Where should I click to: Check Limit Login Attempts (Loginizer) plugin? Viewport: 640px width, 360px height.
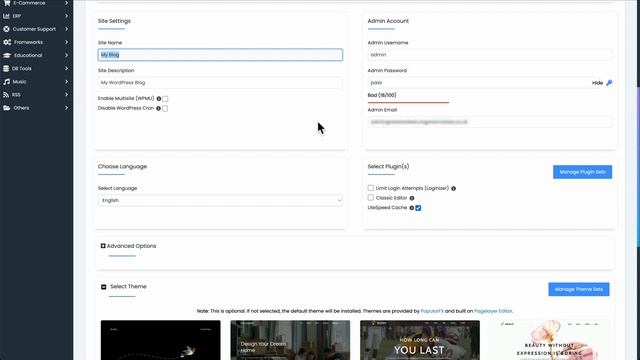point(371,188)
